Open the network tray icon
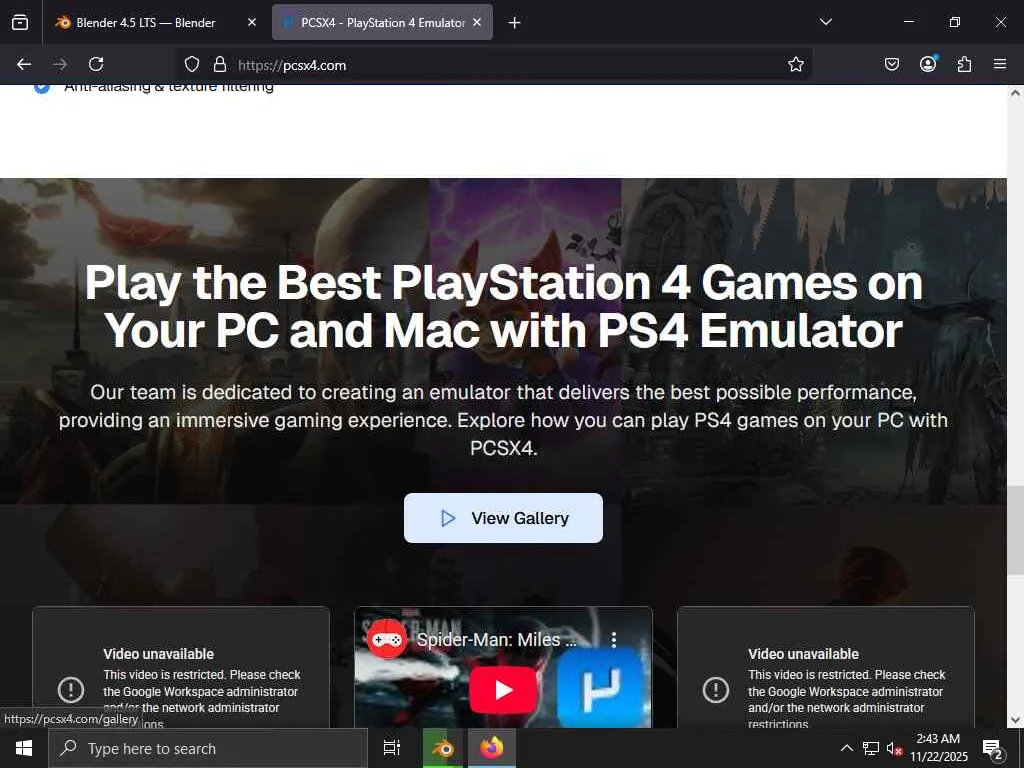This screenshot has height=768, width=1024. click(871, 748)
